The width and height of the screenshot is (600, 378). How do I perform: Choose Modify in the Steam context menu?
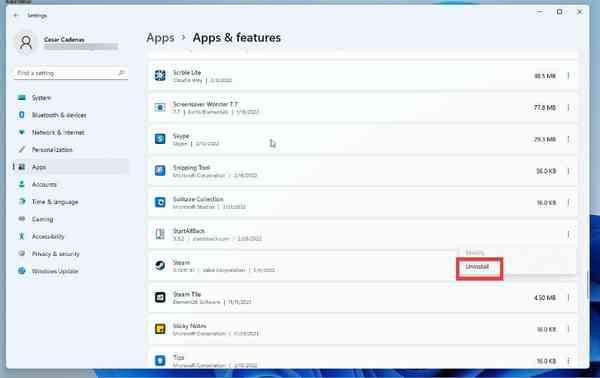tap(475, 253)
